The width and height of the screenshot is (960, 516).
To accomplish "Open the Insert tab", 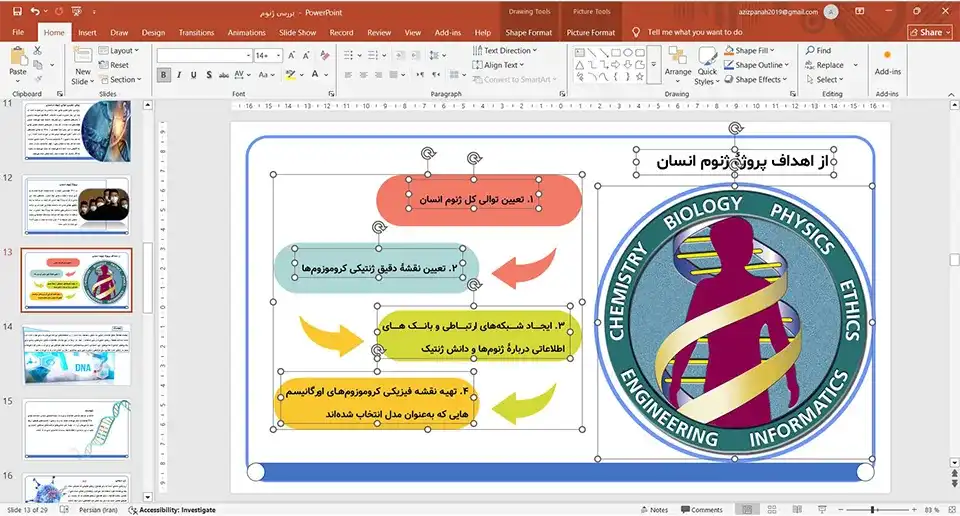I will 87,32.
